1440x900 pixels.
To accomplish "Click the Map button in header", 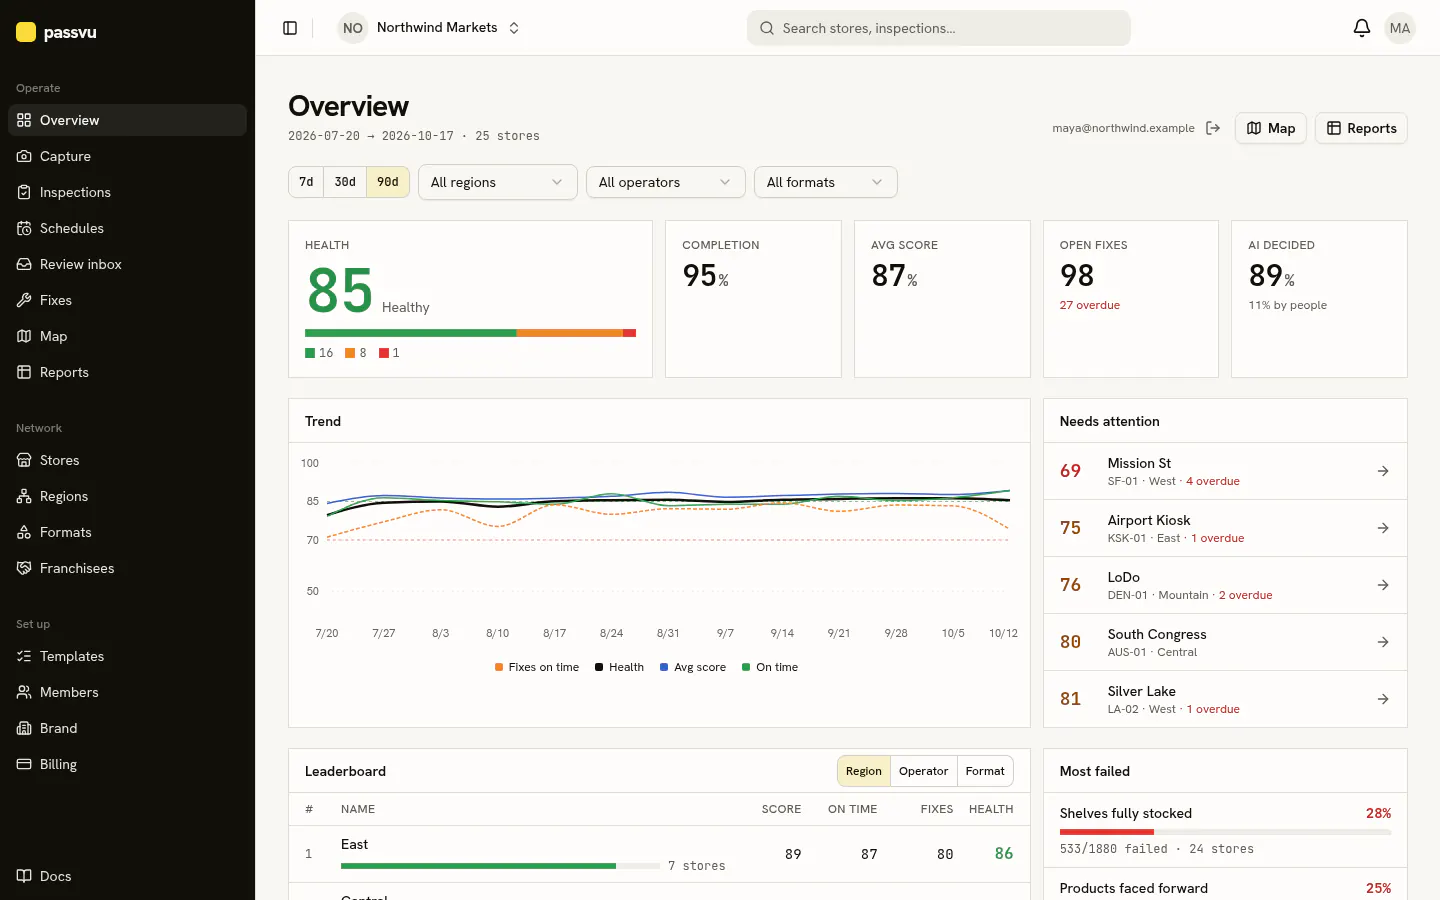I will coord(1271,128).
